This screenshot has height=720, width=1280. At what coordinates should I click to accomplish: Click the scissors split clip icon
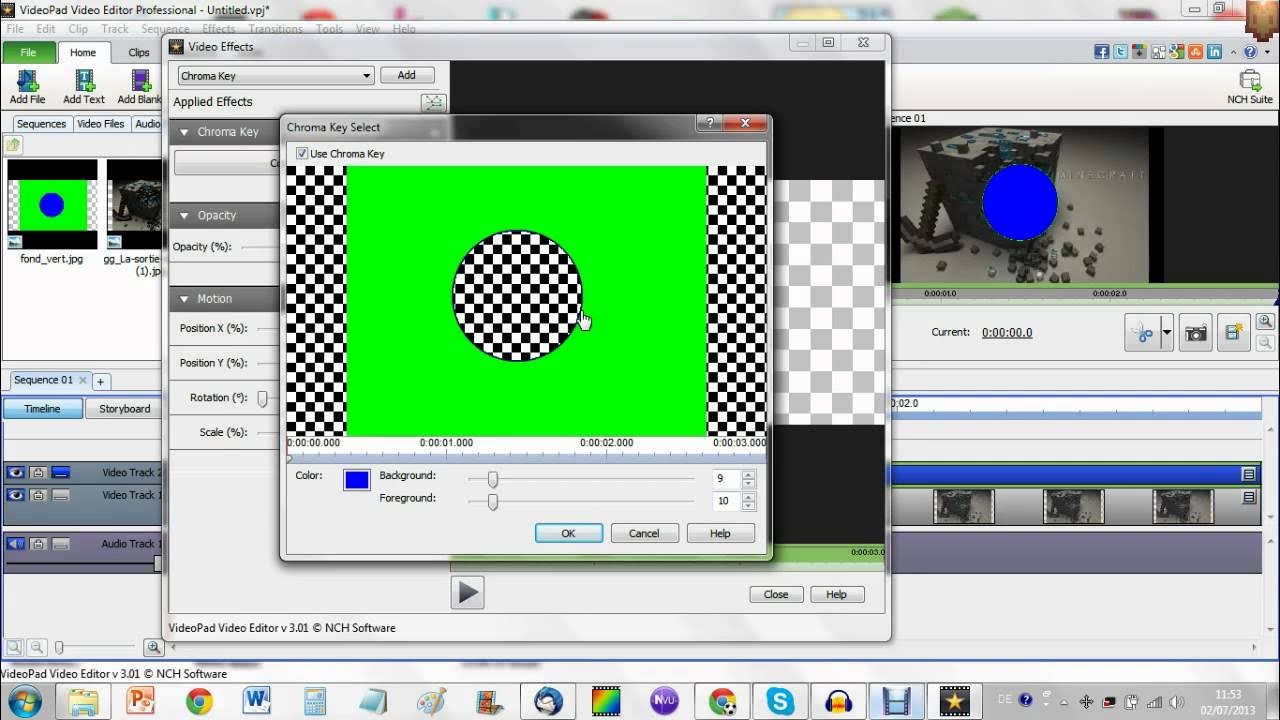[1141, 334]
